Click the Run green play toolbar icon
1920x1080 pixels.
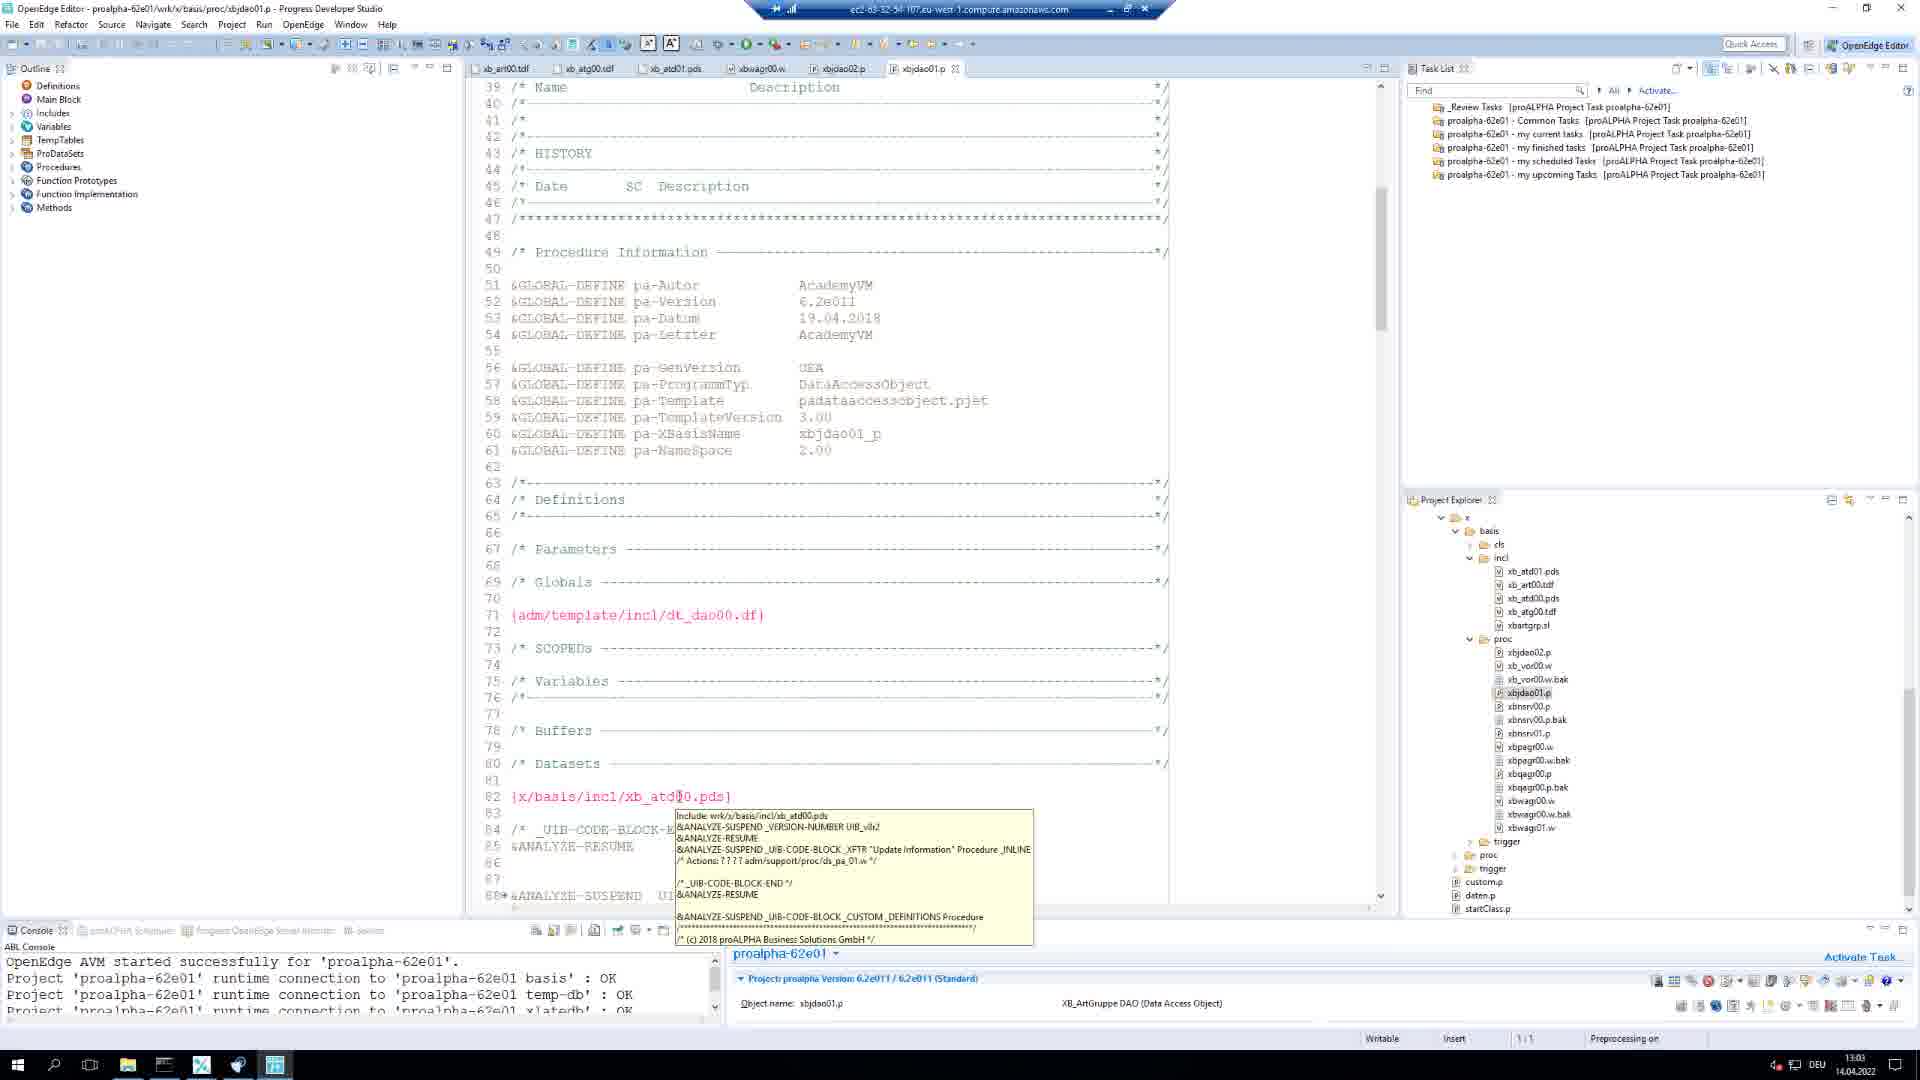click(x=746, y=44)
